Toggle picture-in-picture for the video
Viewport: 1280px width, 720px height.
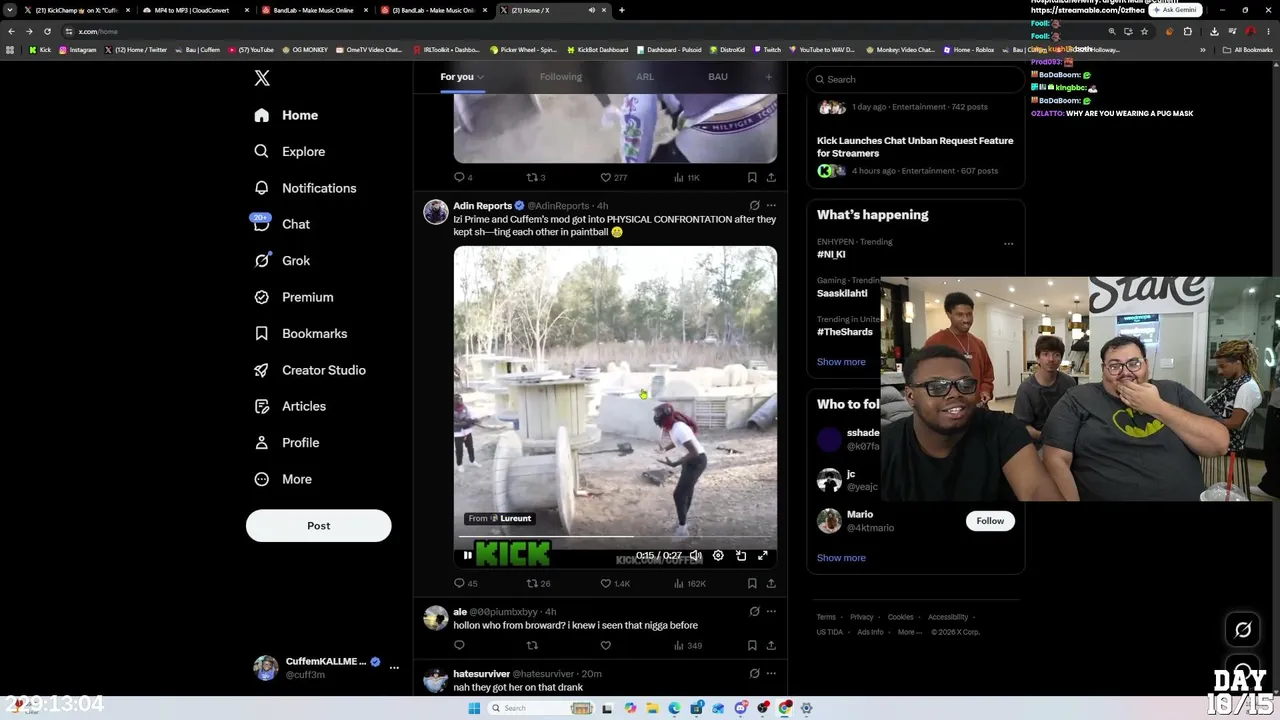(x=741, y=556)
